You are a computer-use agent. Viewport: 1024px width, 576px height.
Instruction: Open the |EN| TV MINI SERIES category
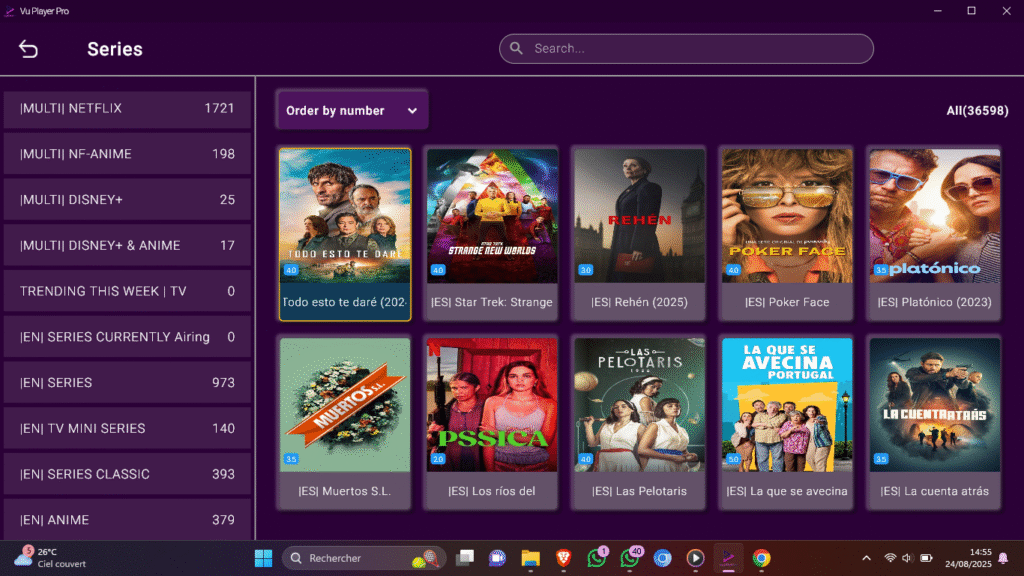coord(127,428)
